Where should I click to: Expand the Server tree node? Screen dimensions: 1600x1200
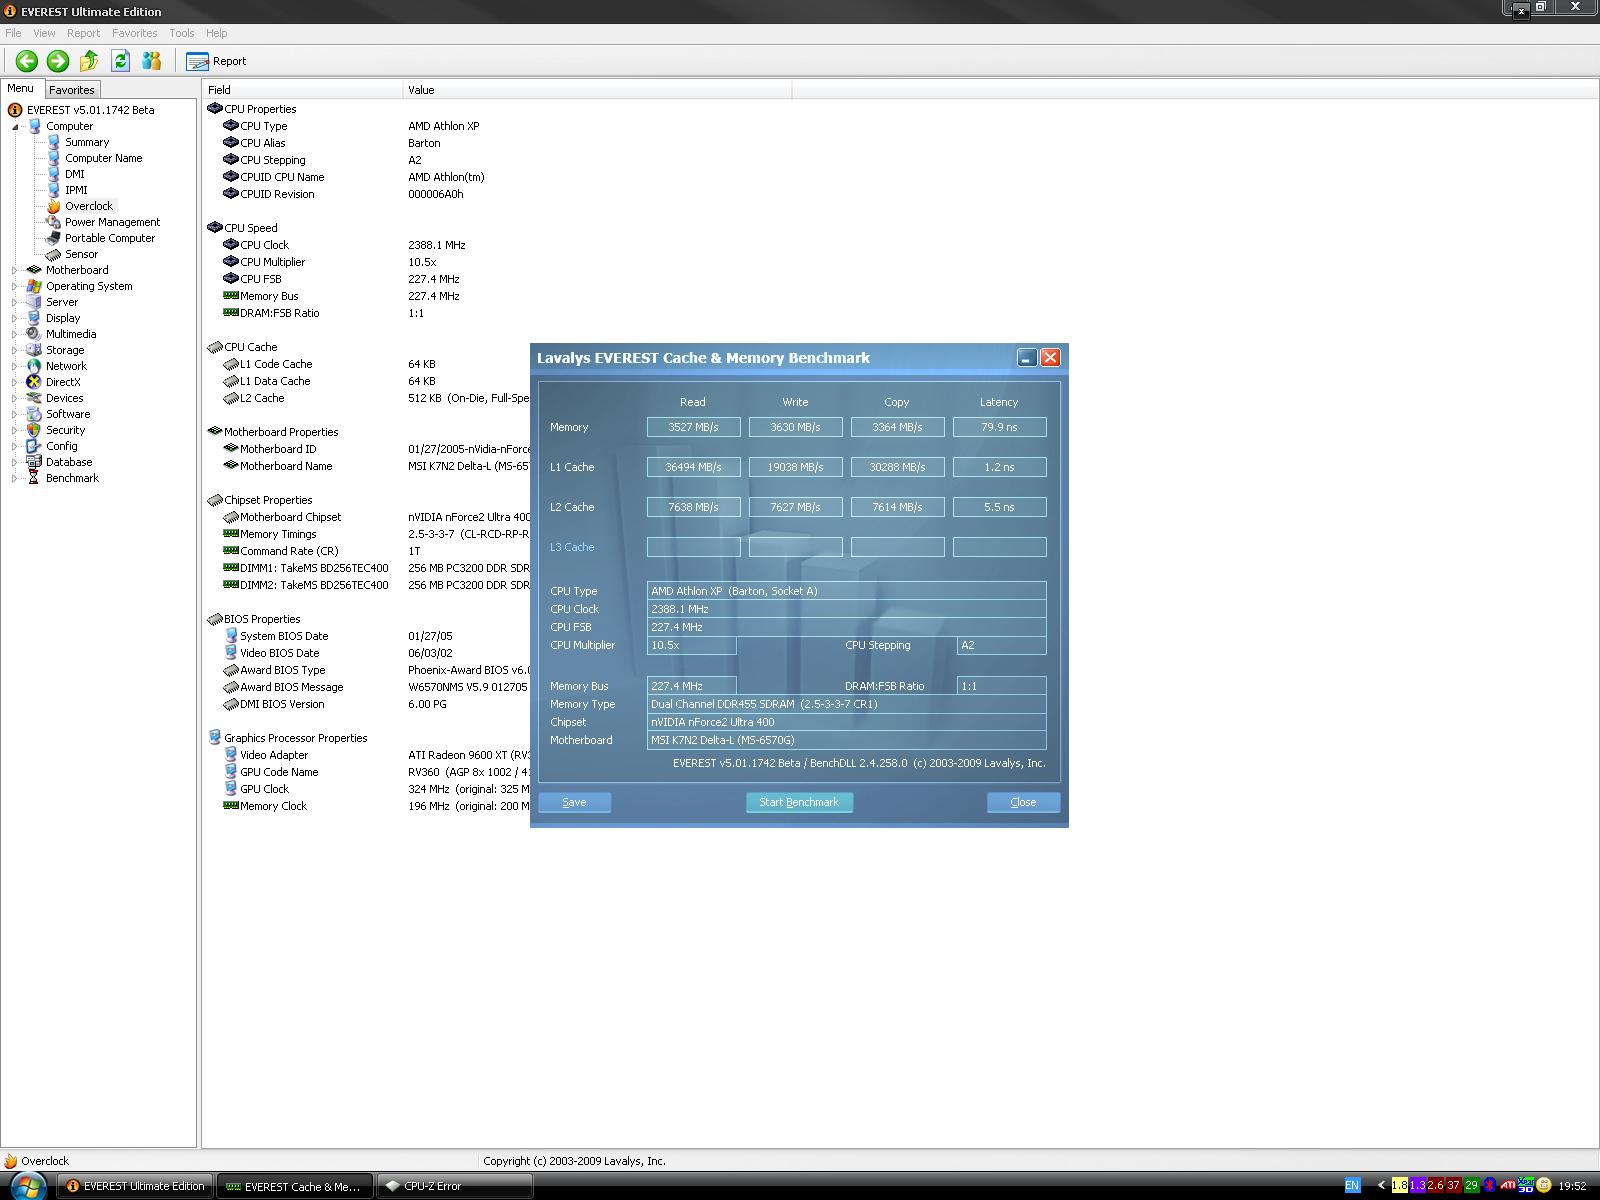15,303
